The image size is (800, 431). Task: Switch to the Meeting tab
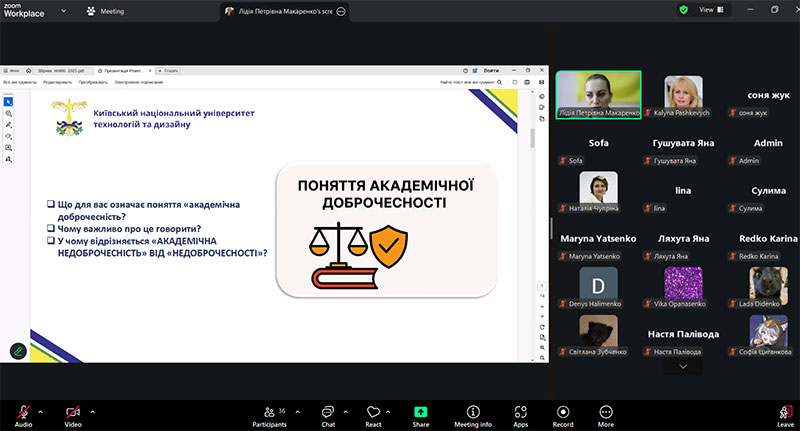point(105,11)
